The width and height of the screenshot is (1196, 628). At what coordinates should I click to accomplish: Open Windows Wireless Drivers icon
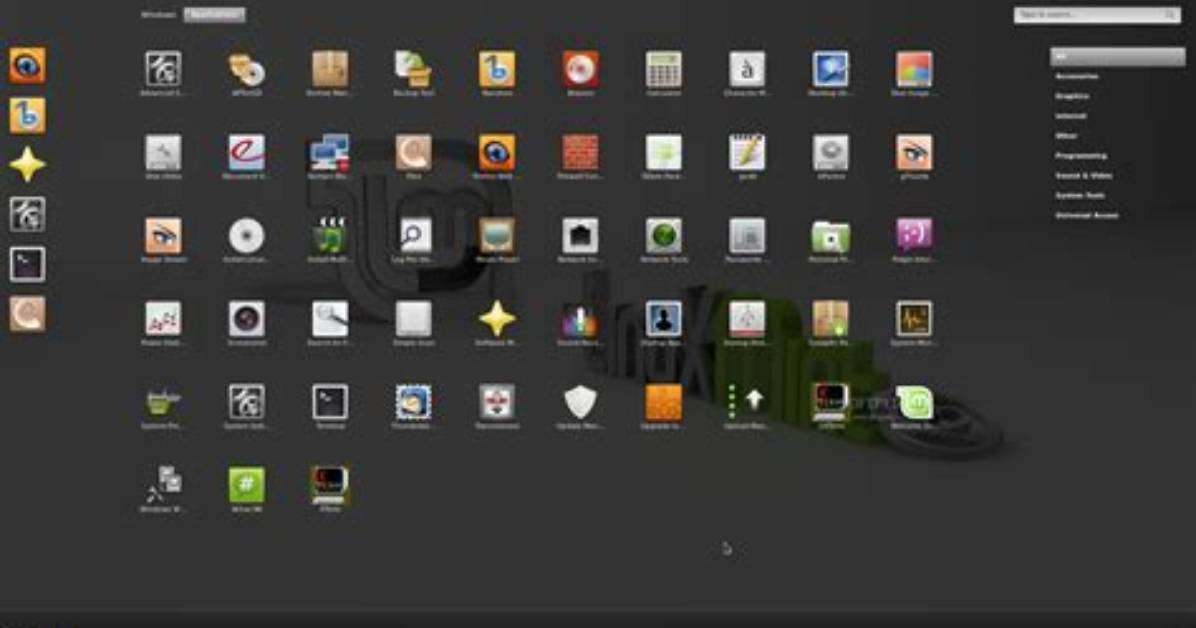pos(163,485)
